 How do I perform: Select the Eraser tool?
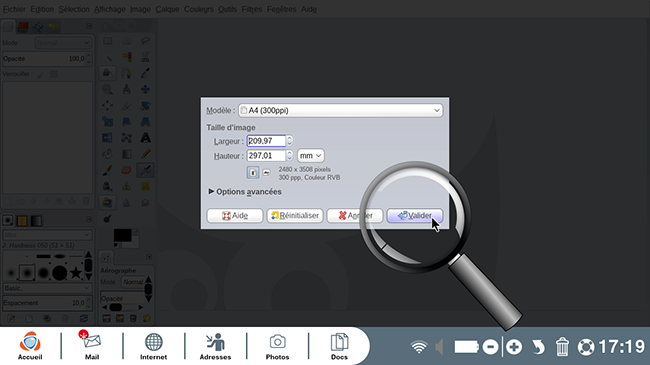(126, 170)
